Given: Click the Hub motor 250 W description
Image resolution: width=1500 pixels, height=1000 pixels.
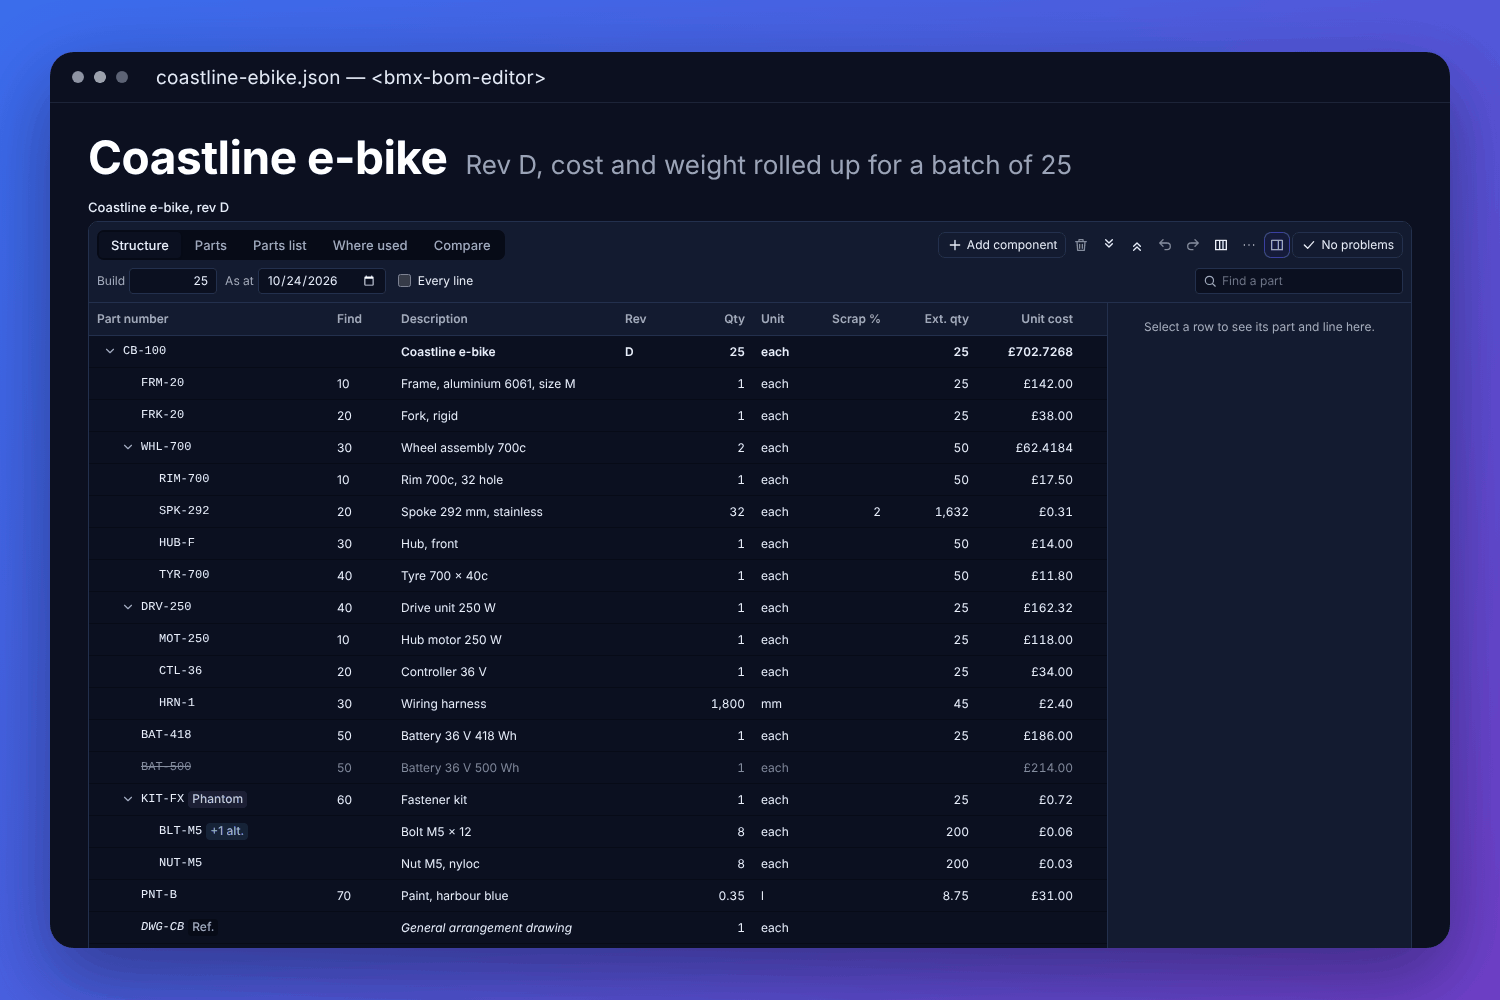Looking at the screenshot, I should point(451,640).
